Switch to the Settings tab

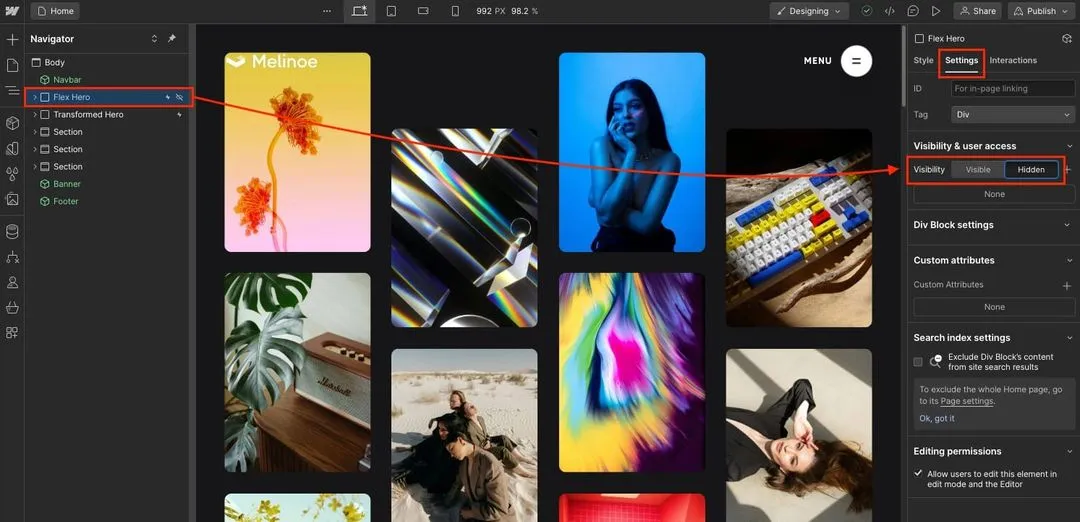[962, 61]
